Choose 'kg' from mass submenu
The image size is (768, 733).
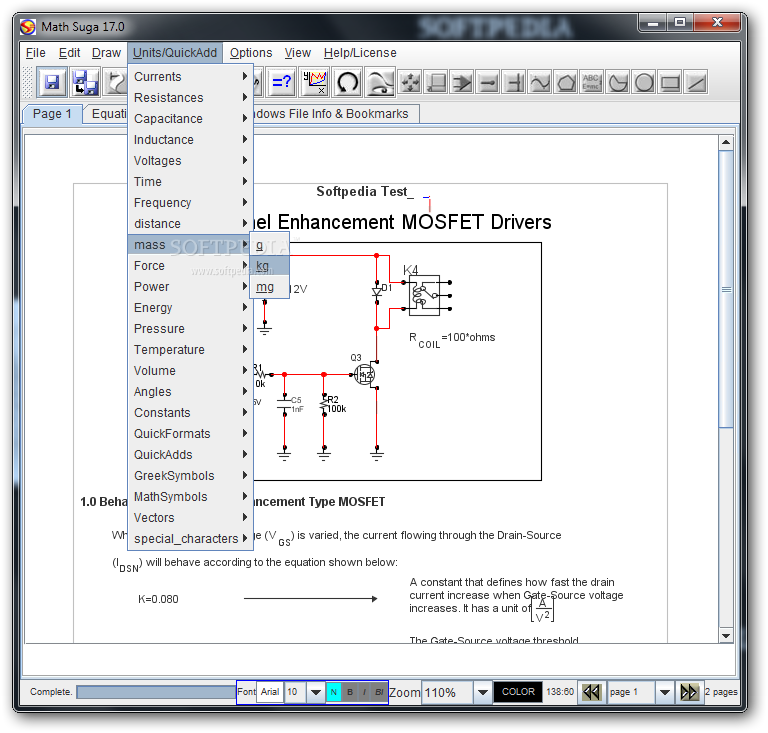click(x=269, y=266)
